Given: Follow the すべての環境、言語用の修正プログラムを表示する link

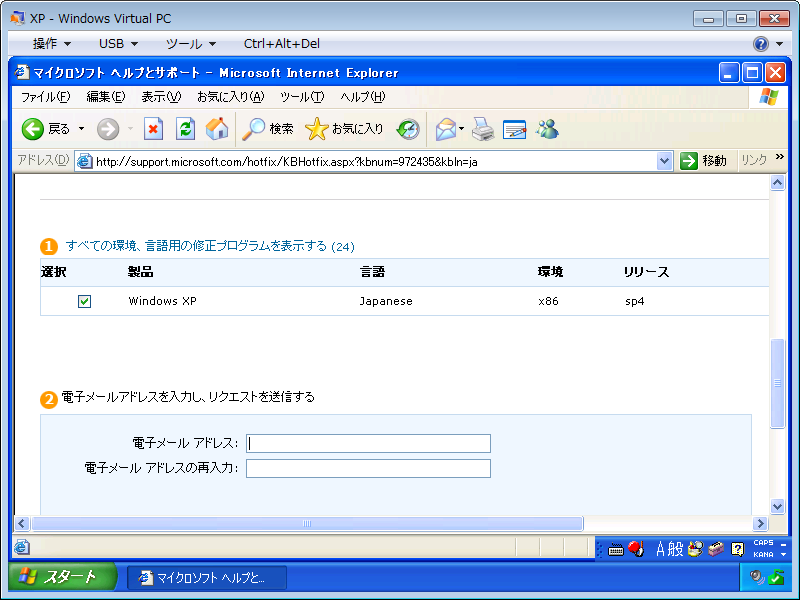Looking at the screenshot, I should coord(210,246).
